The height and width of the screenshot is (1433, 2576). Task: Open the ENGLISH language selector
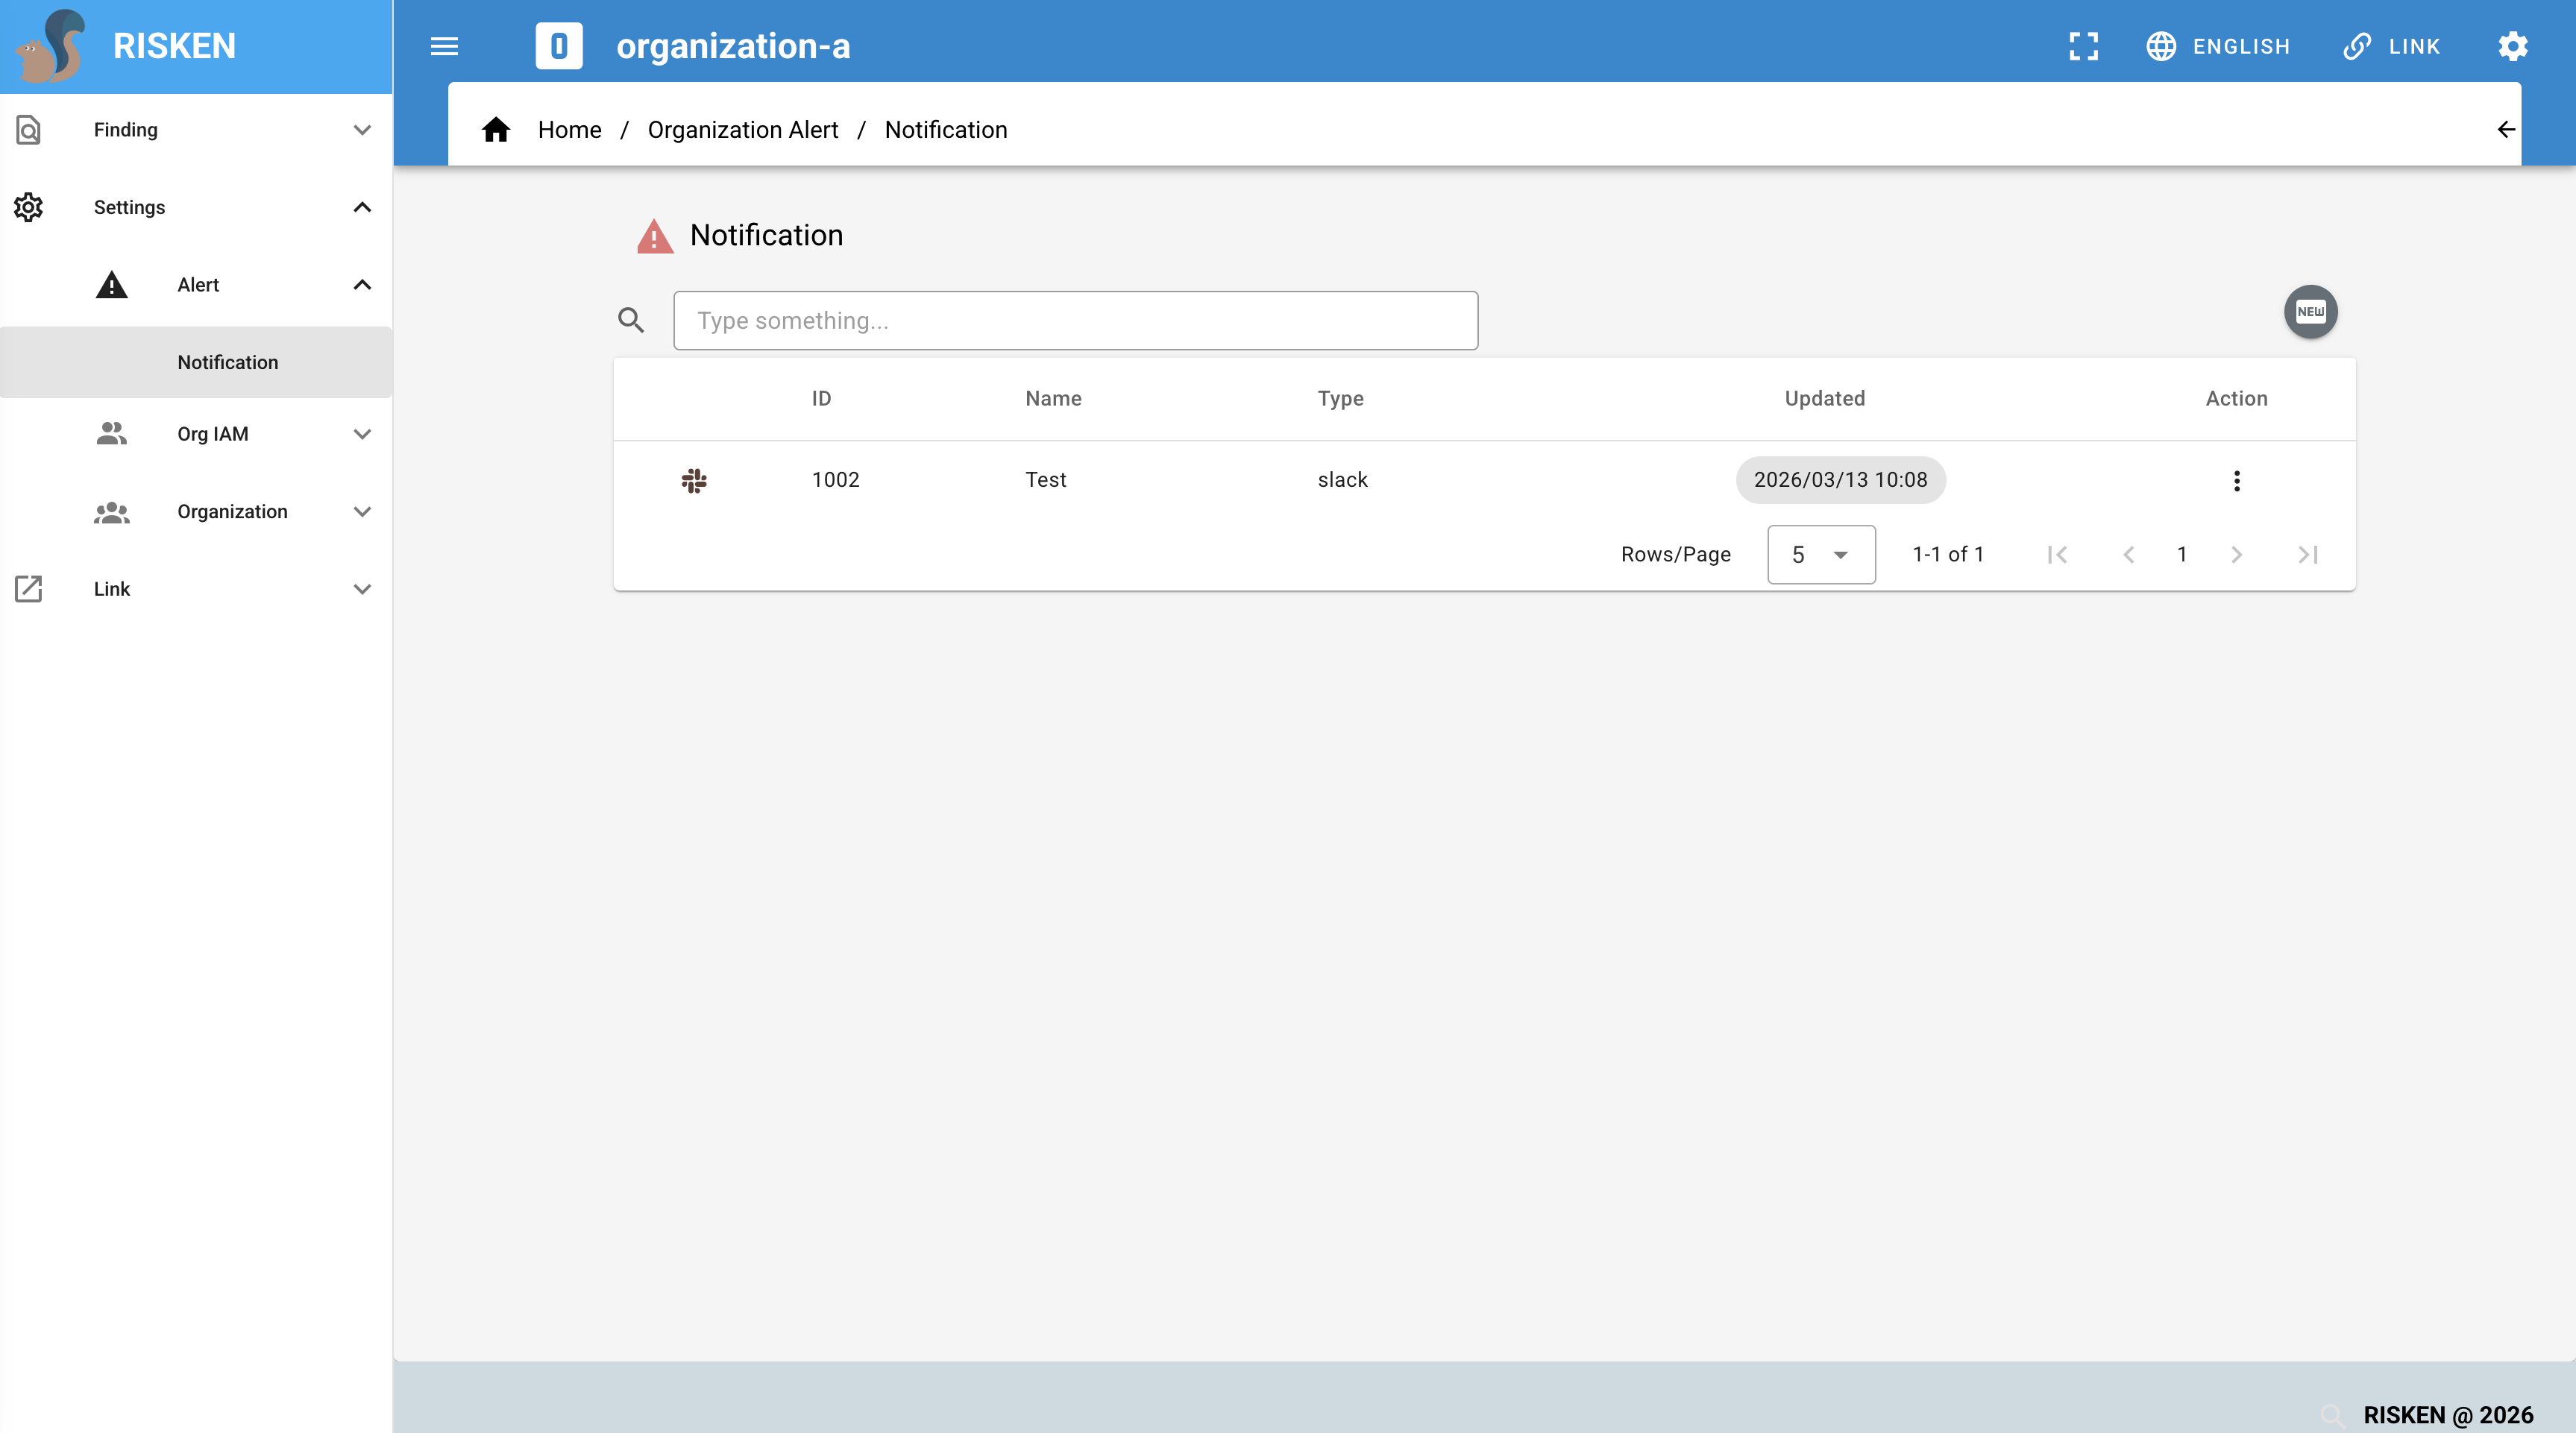click(2218, 46)
